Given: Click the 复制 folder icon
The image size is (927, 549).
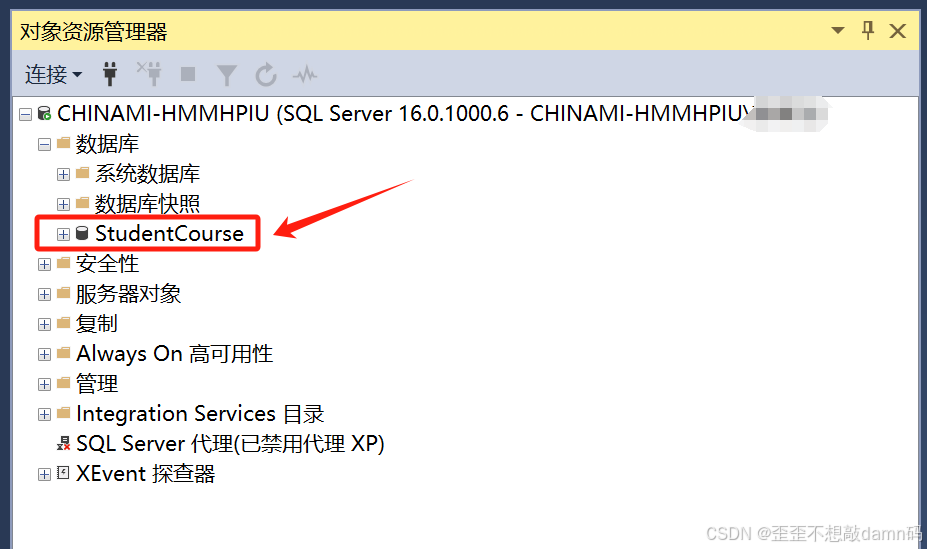Looking at the screenshot, I should tap(64, 323).
